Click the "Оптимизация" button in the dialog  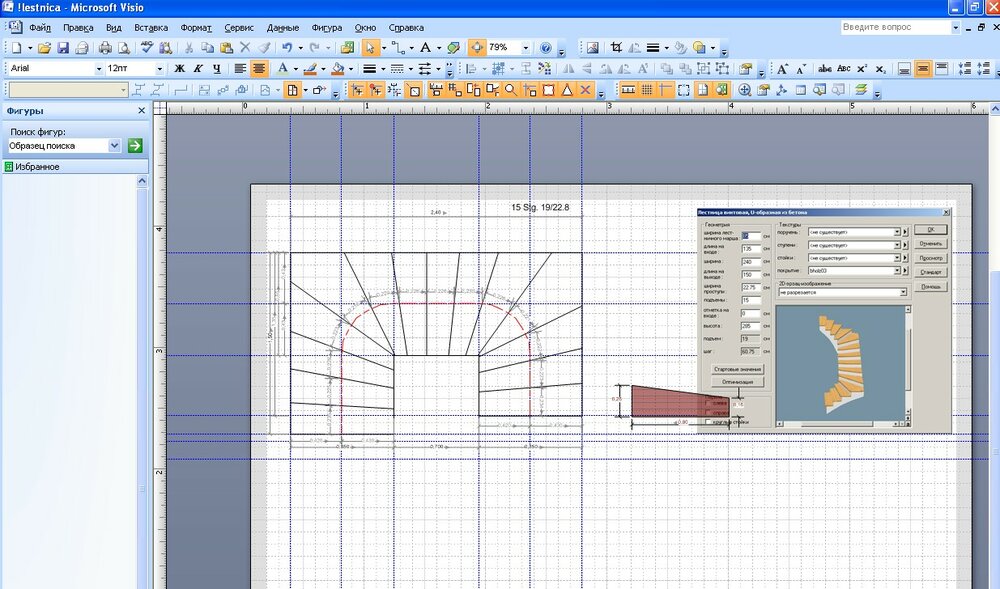(736, 382)
